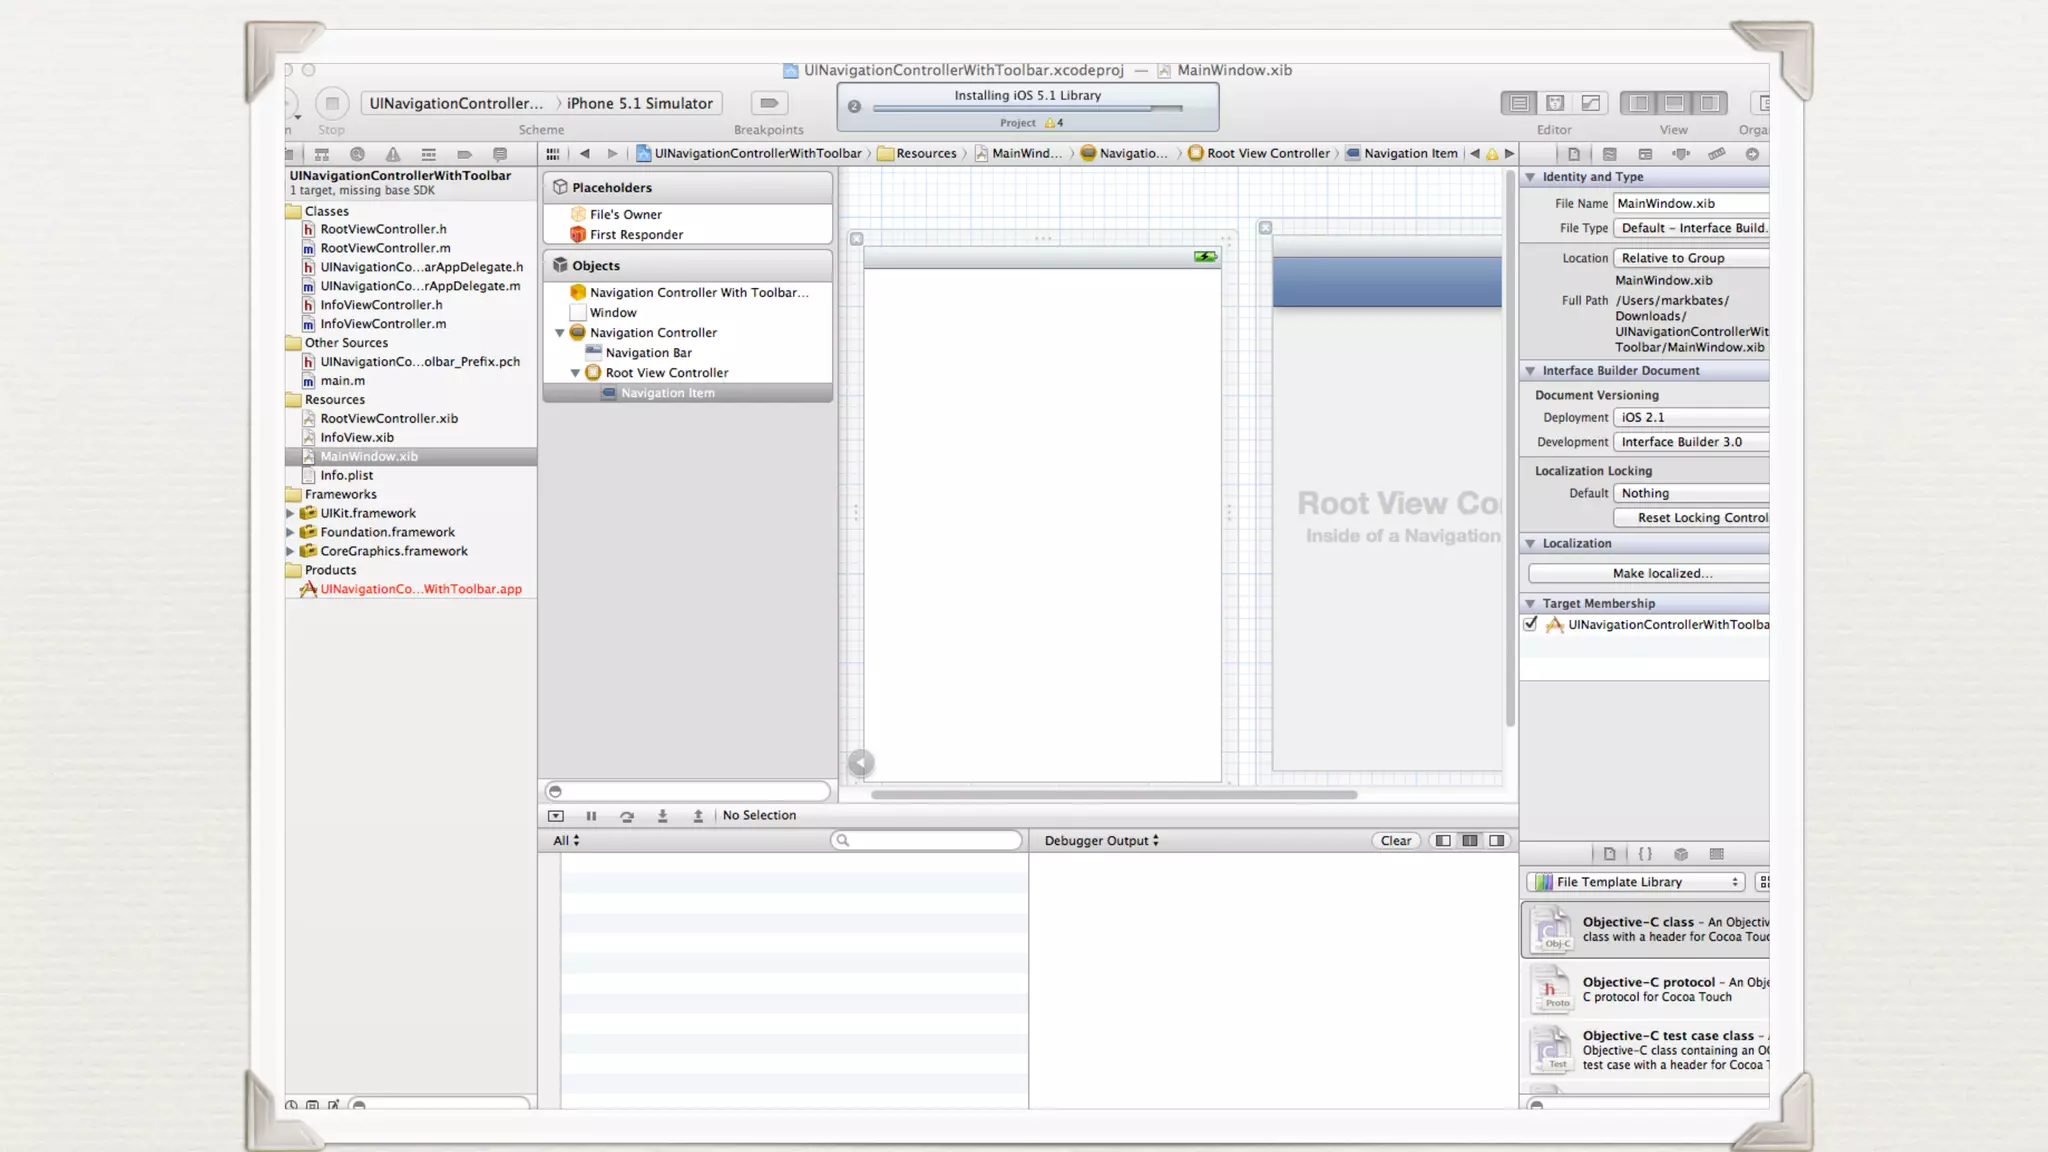Image resolution: width=2048 pixels, height=1152 pixels.
Task: Click the Make localized button
Action: pos(1661,574)
